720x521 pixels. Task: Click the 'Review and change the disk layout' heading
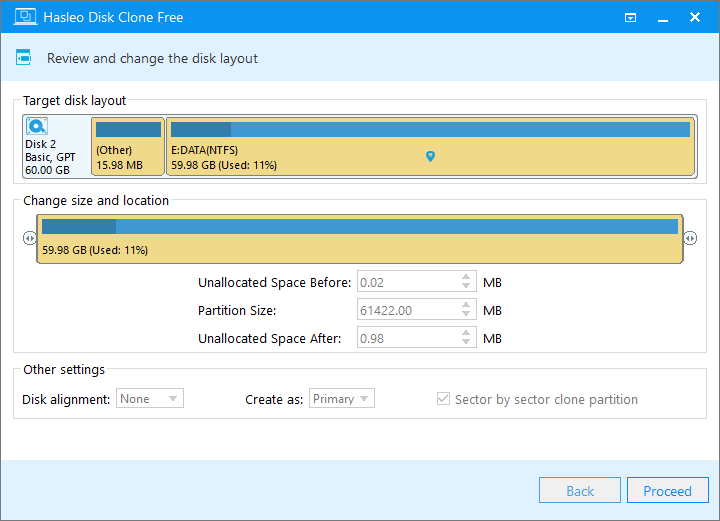[x=152, y=58]
